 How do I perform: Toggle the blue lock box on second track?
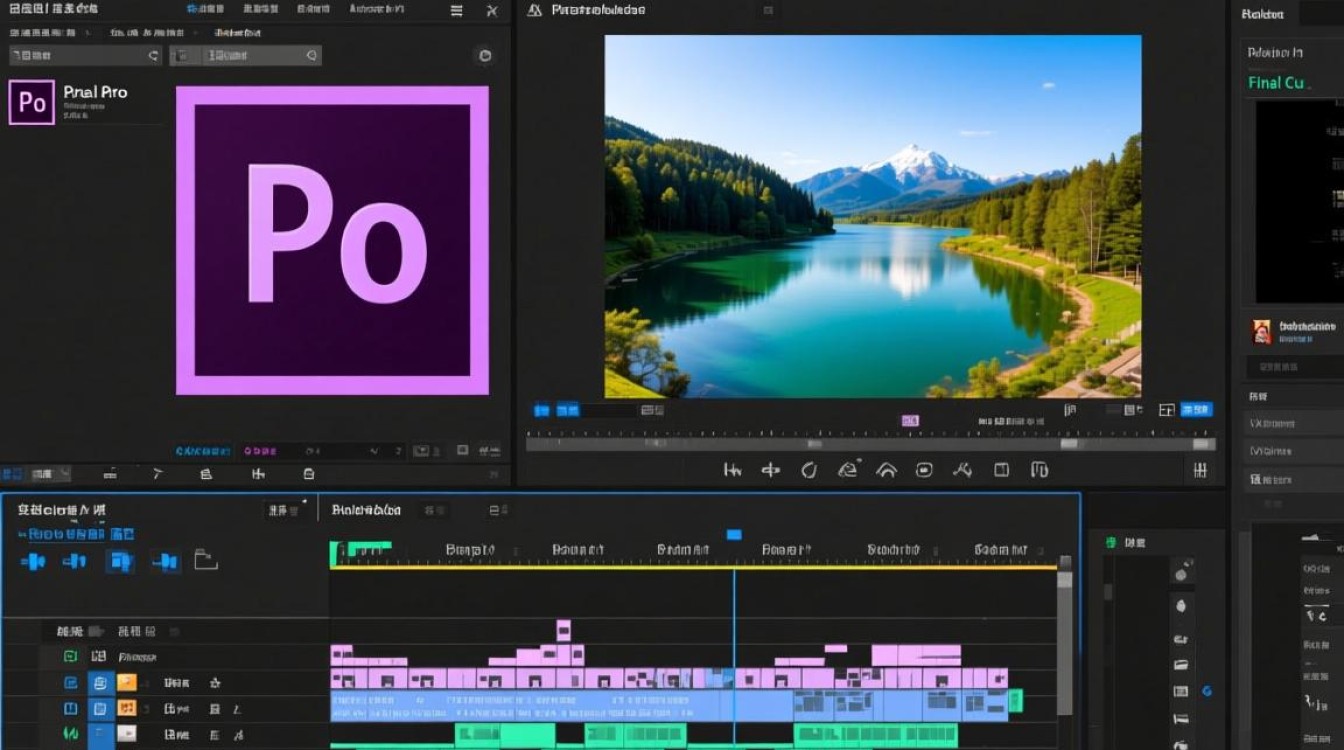(100, 683)
